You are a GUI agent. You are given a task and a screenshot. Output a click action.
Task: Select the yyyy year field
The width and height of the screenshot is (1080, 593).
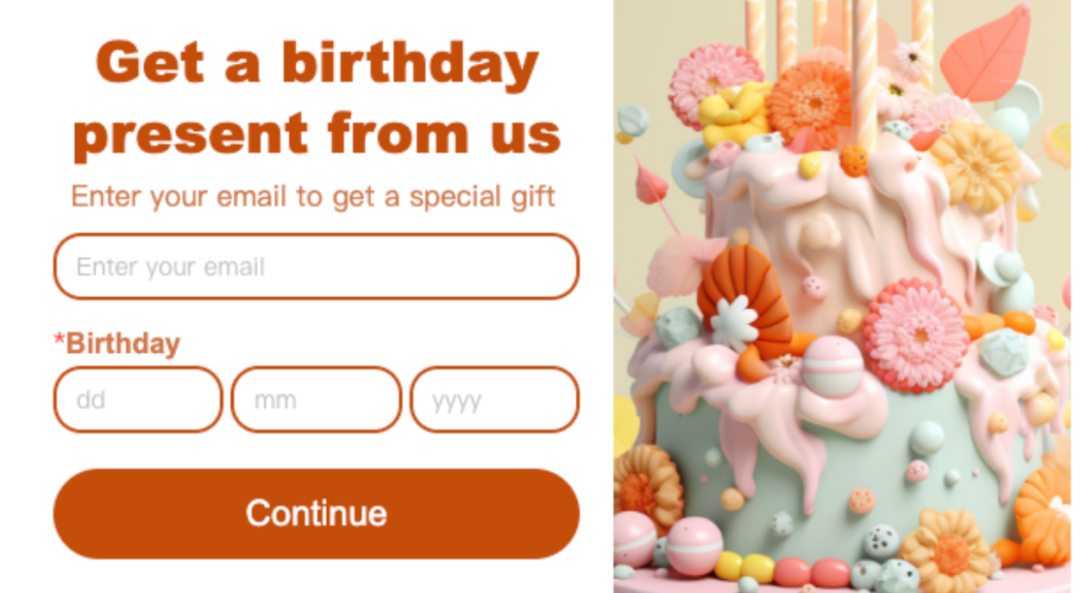pos(495,399)
